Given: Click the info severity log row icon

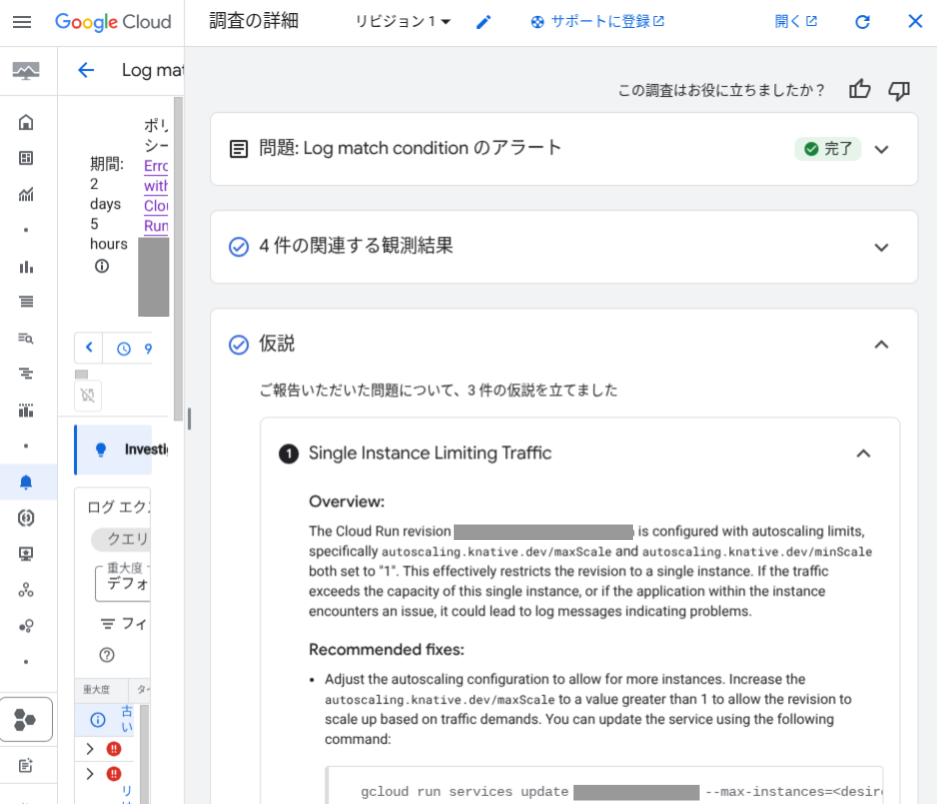Looking at the screenshot, I should click(x=98, y=720).
